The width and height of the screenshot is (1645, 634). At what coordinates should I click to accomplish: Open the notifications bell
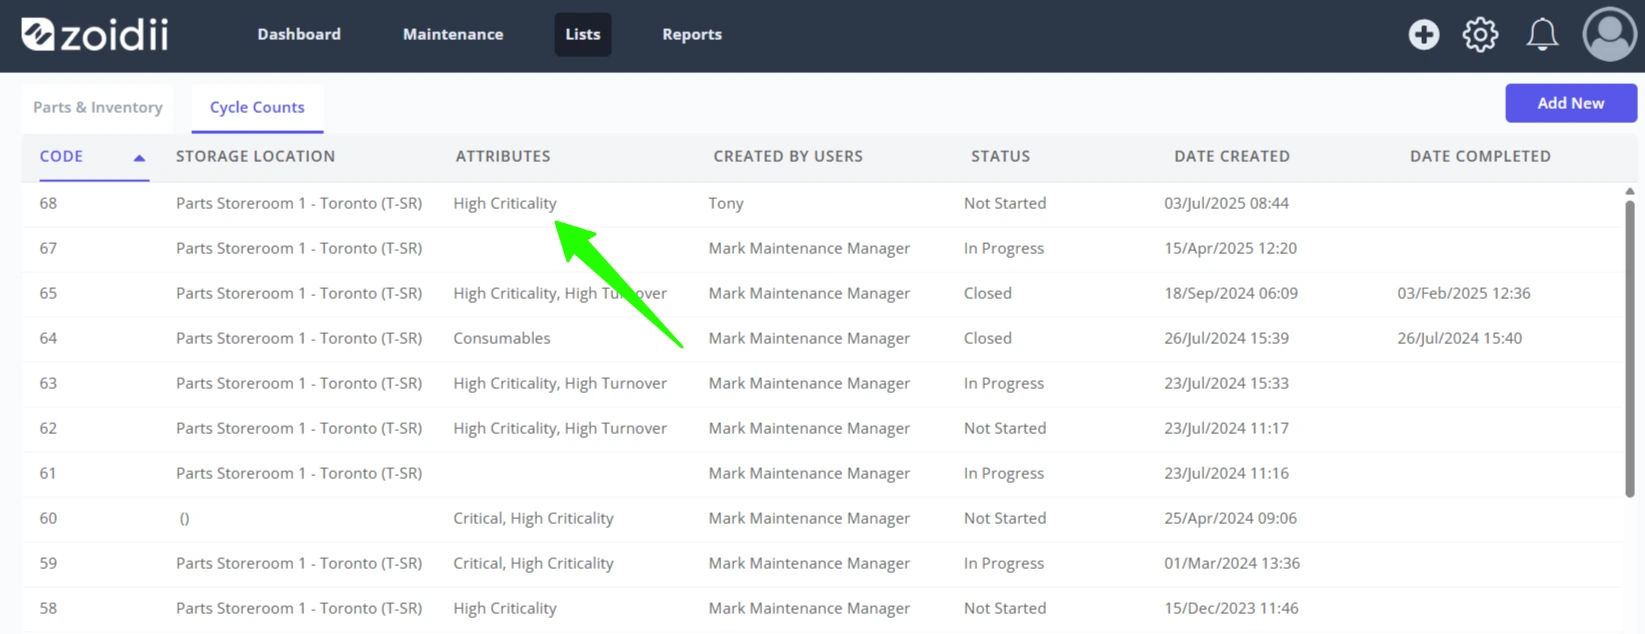click(1542, 35)
